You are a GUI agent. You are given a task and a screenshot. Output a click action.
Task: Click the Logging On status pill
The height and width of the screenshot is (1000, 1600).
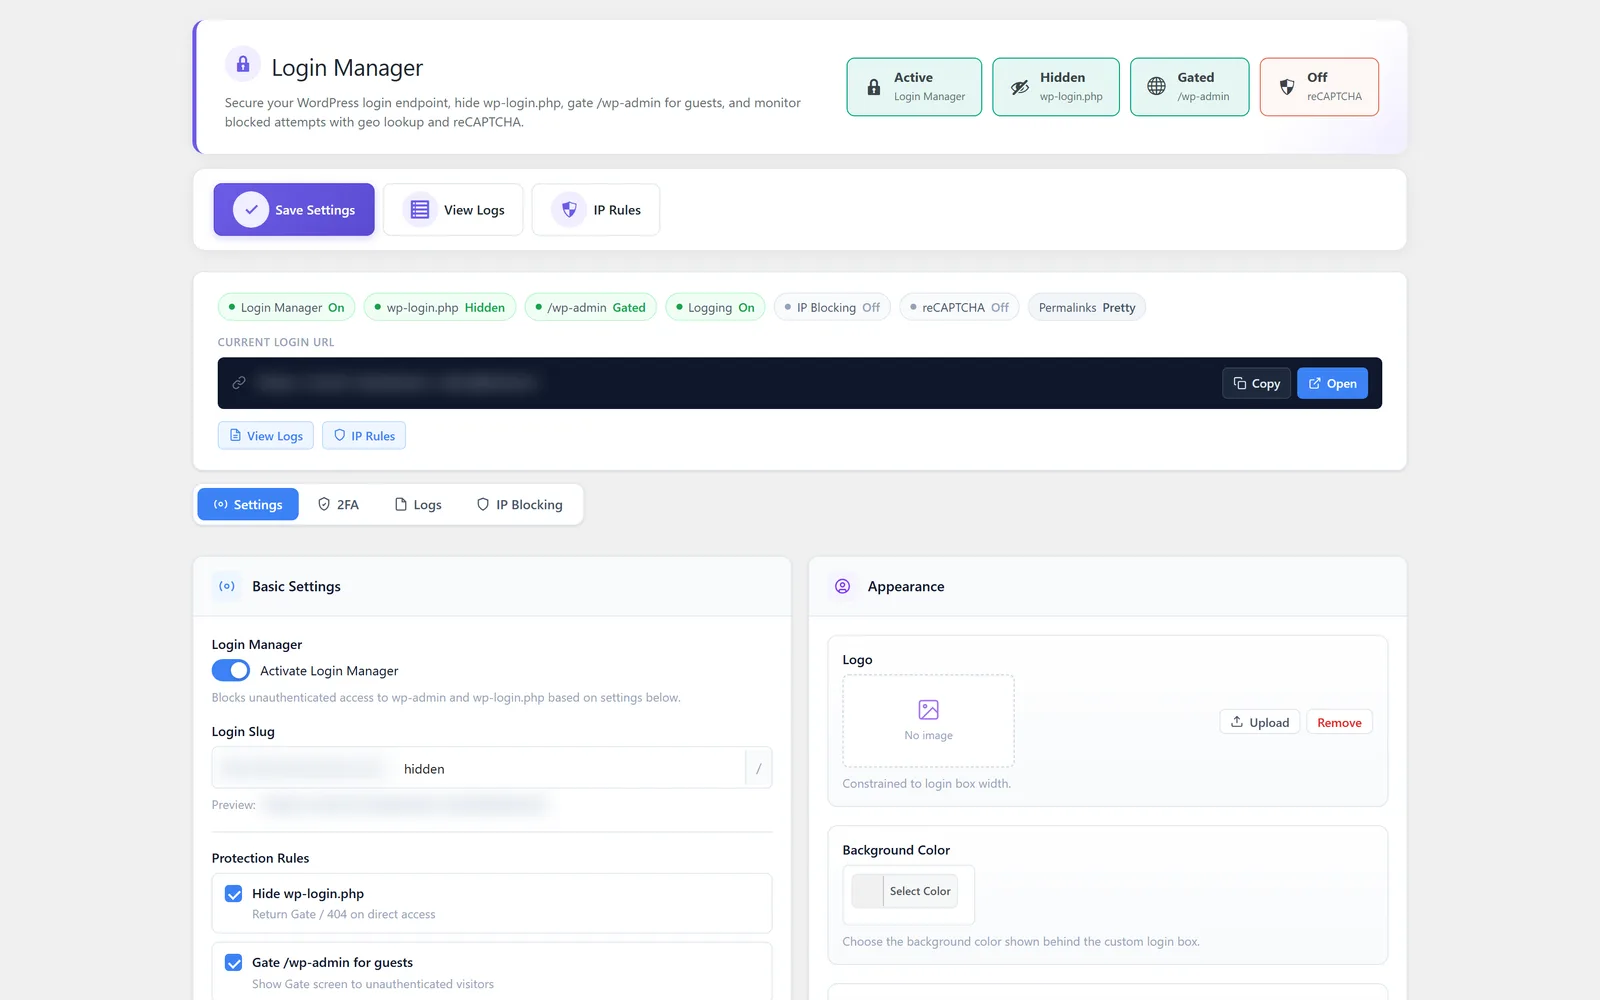(x=716, y=307)
